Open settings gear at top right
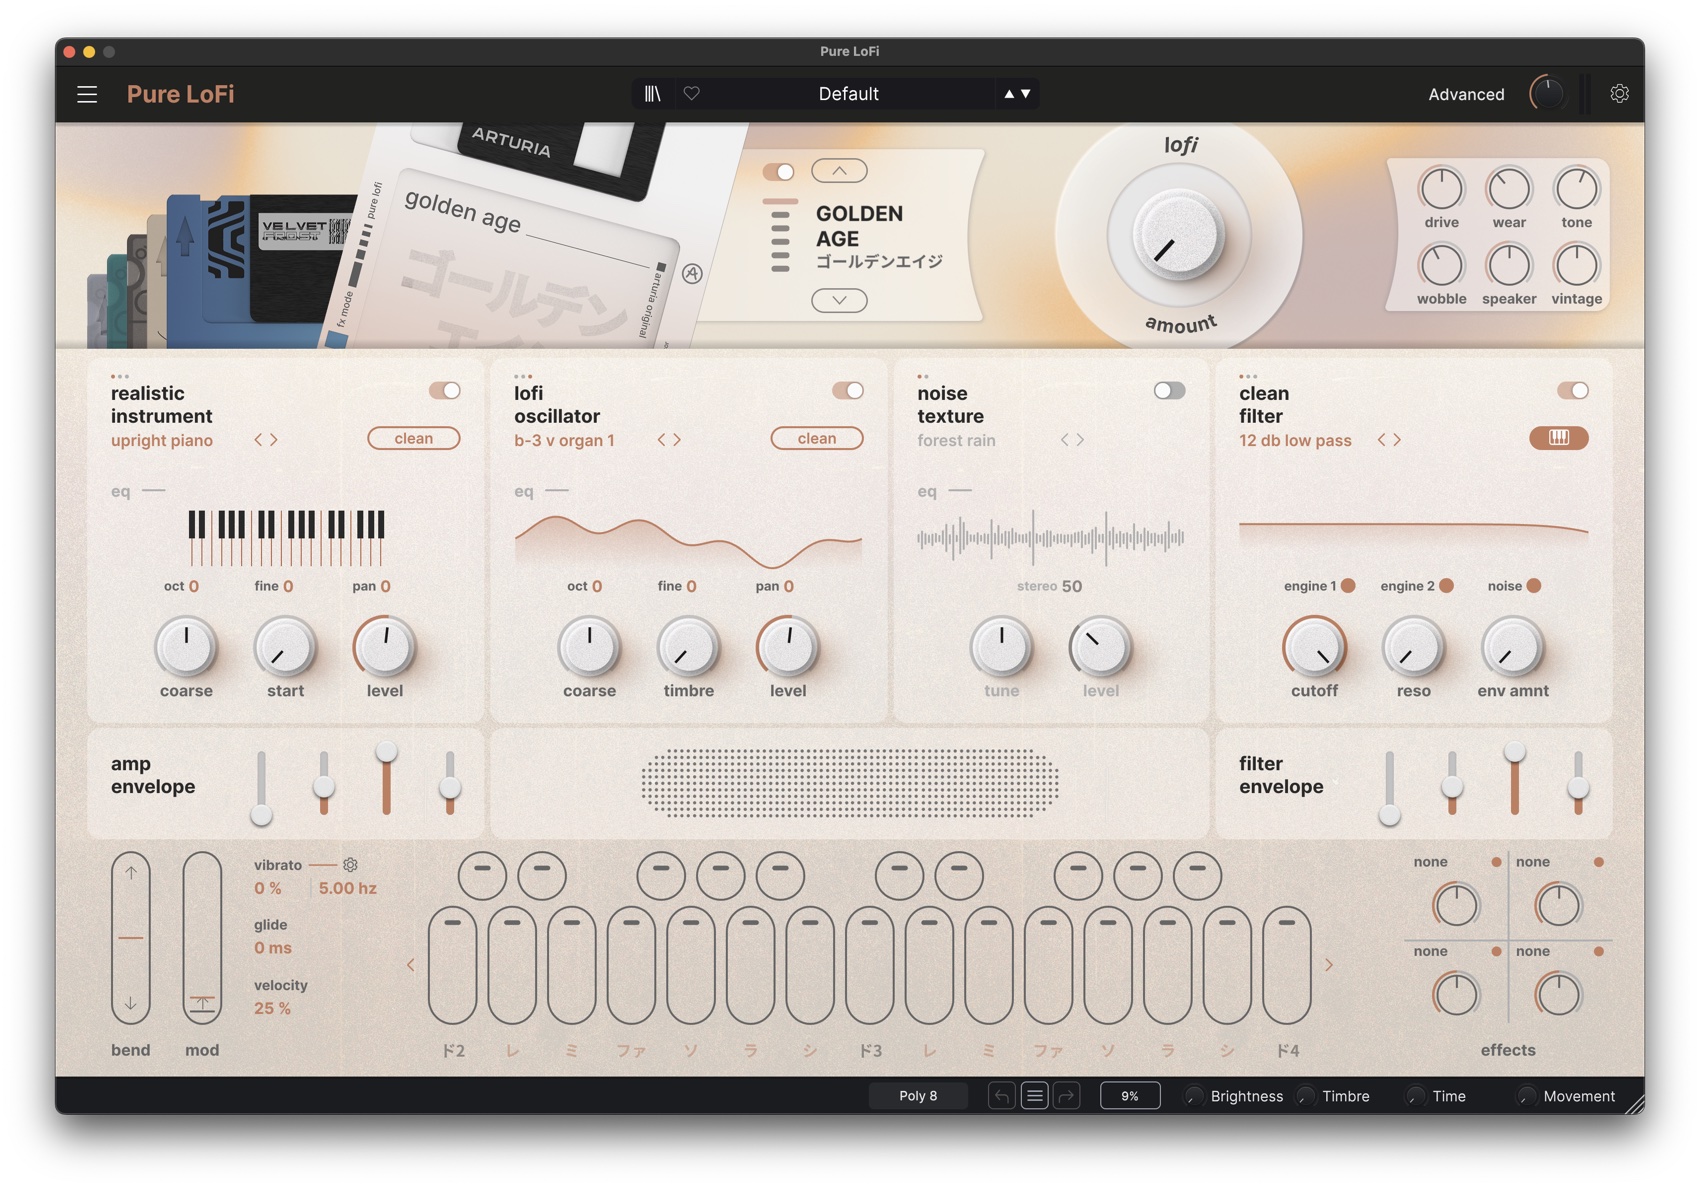Image resolution: width=1700 pixels, height=1188 pixels. [x=1619, y=93]
